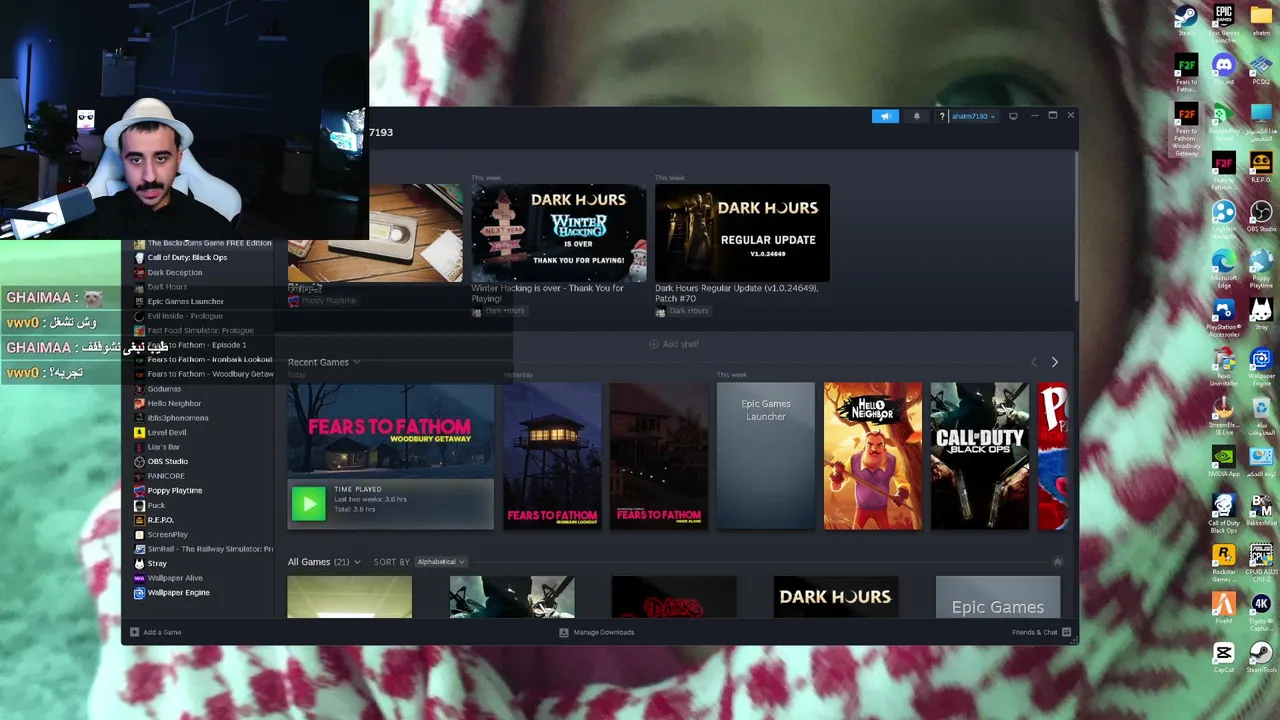Open Discord desktop shortcut
This screenshot has width=1280, height=720.
click(x=1224, y=69)
